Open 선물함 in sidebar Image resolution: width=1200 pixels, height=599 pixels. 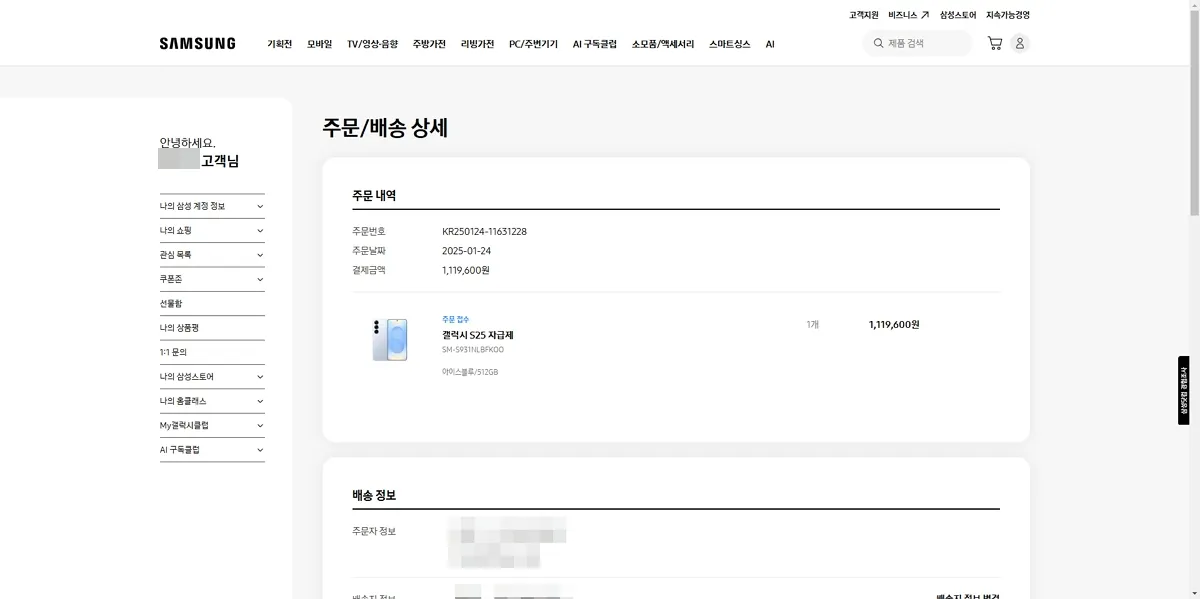(171, 303)
